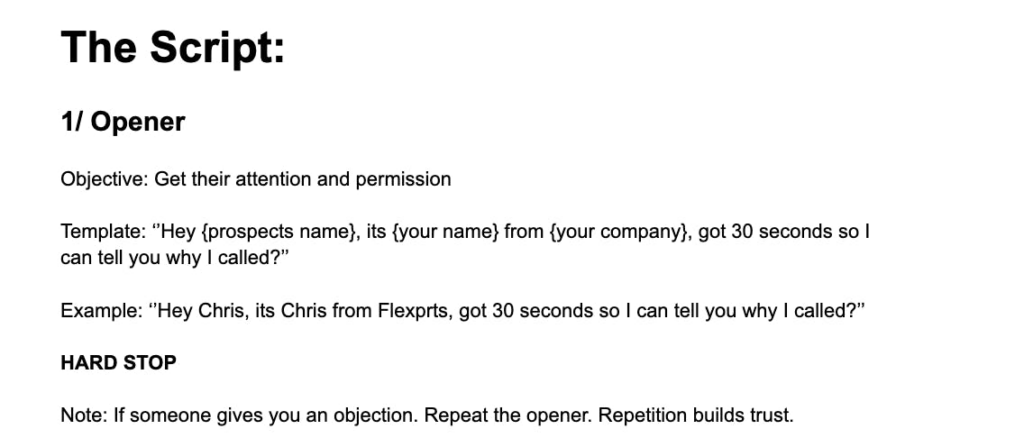
Task: Click the "{your company}" placeholder
Action: [620, 232]
